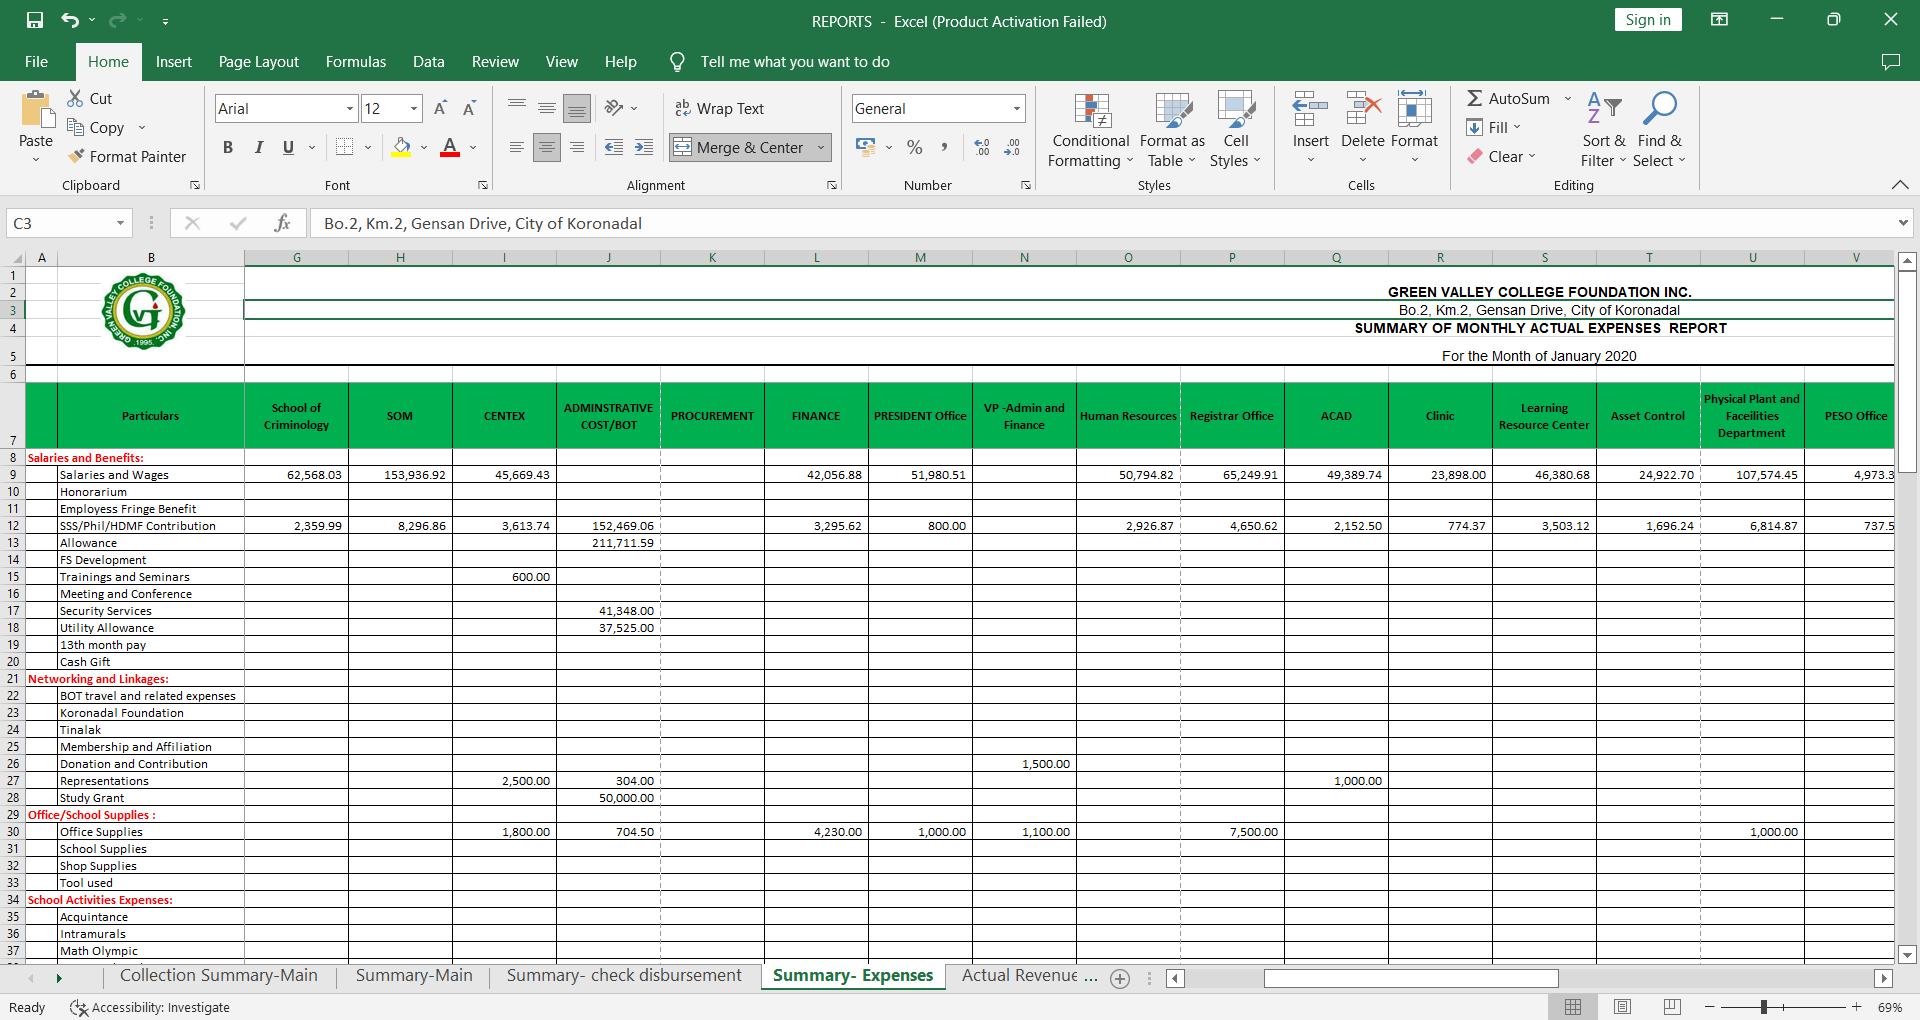1920x1020 pixels.
Task: Open the Arial font name dropdown
Action: [x=350, y=108]
